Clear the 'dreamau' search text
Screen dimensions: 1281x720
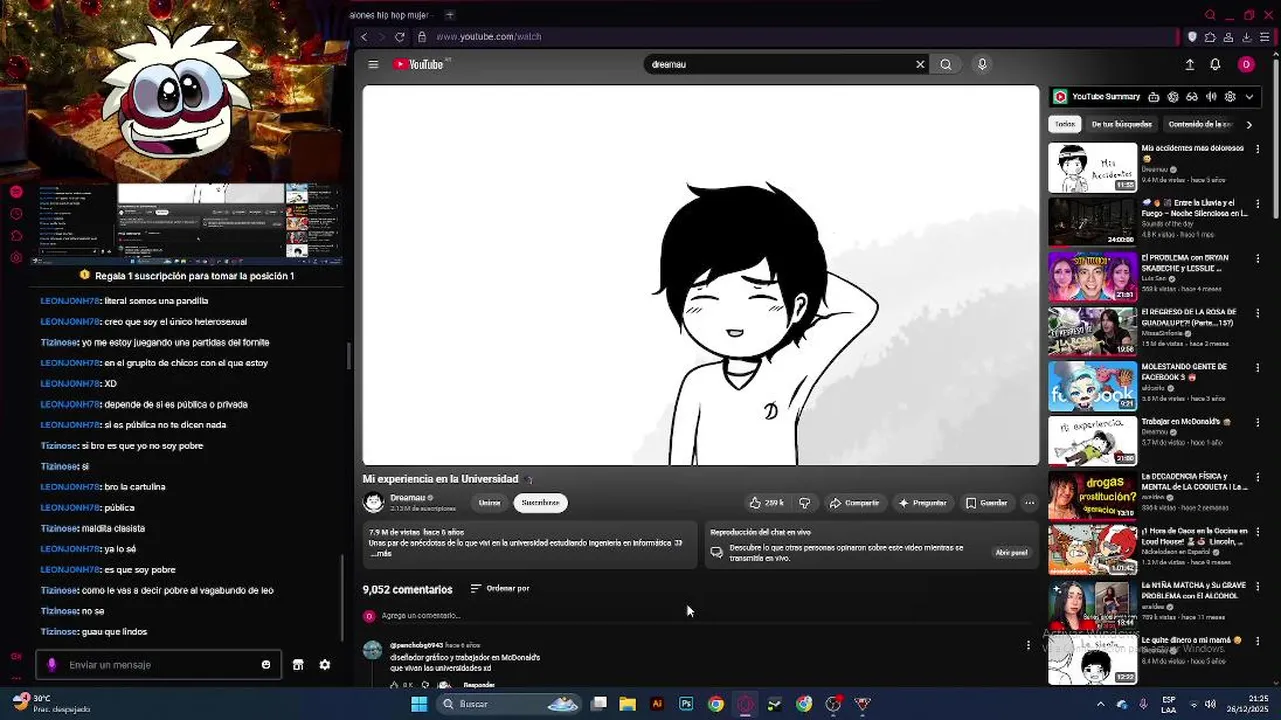(x=920, y=64)
